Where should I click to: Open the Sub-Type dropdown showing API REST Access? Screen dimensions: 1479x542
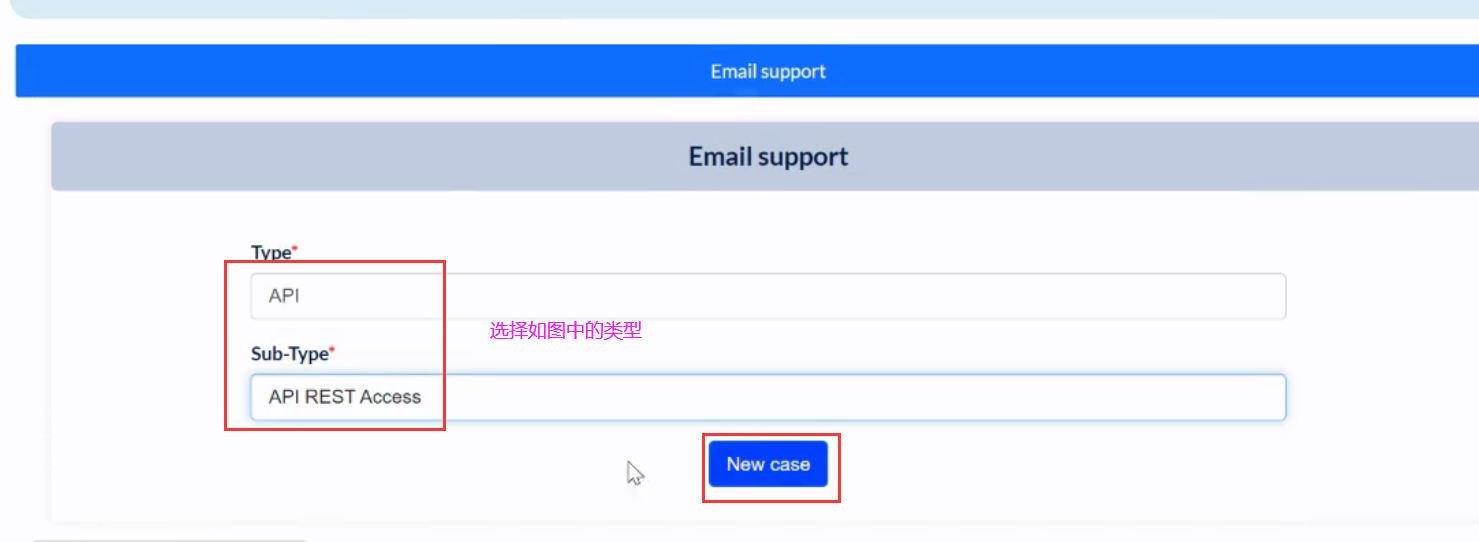[x=768, y=397]
